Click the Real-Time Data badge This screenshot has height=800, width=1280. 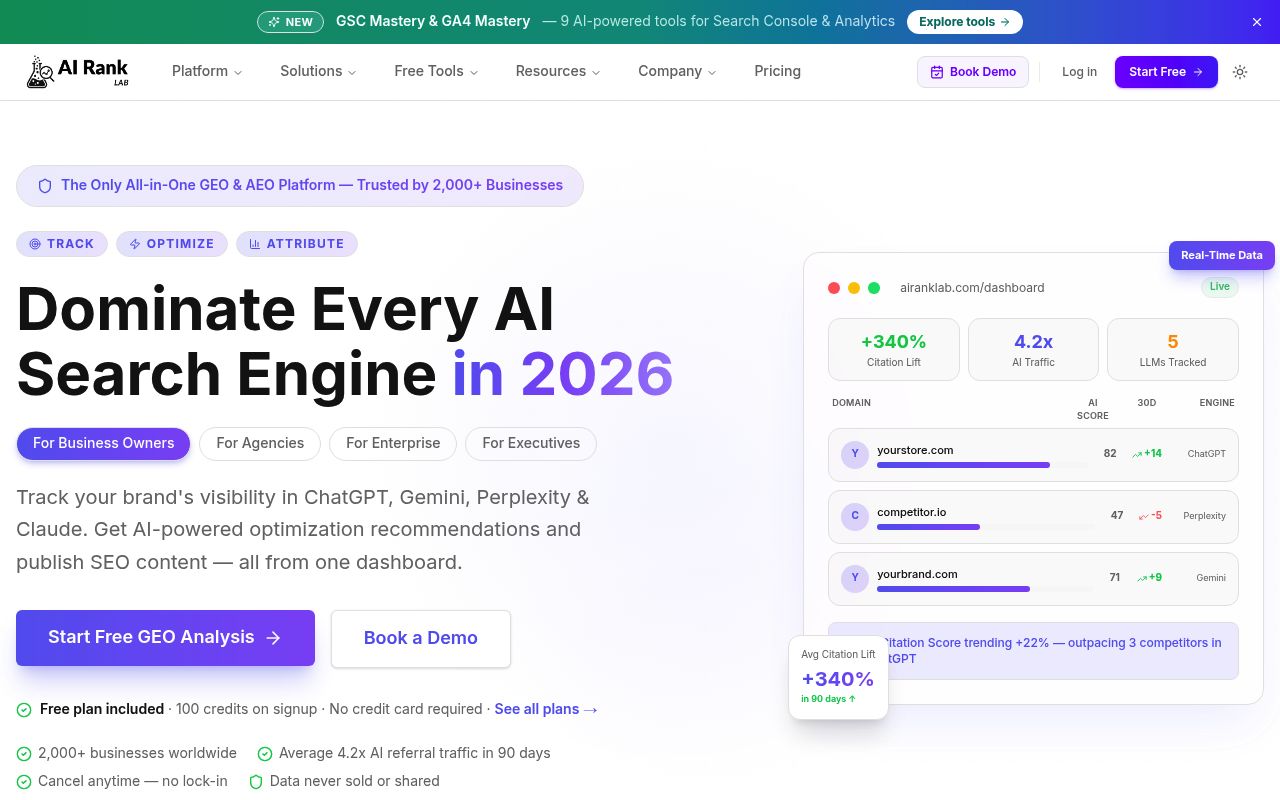click(x=1222, y=255)
